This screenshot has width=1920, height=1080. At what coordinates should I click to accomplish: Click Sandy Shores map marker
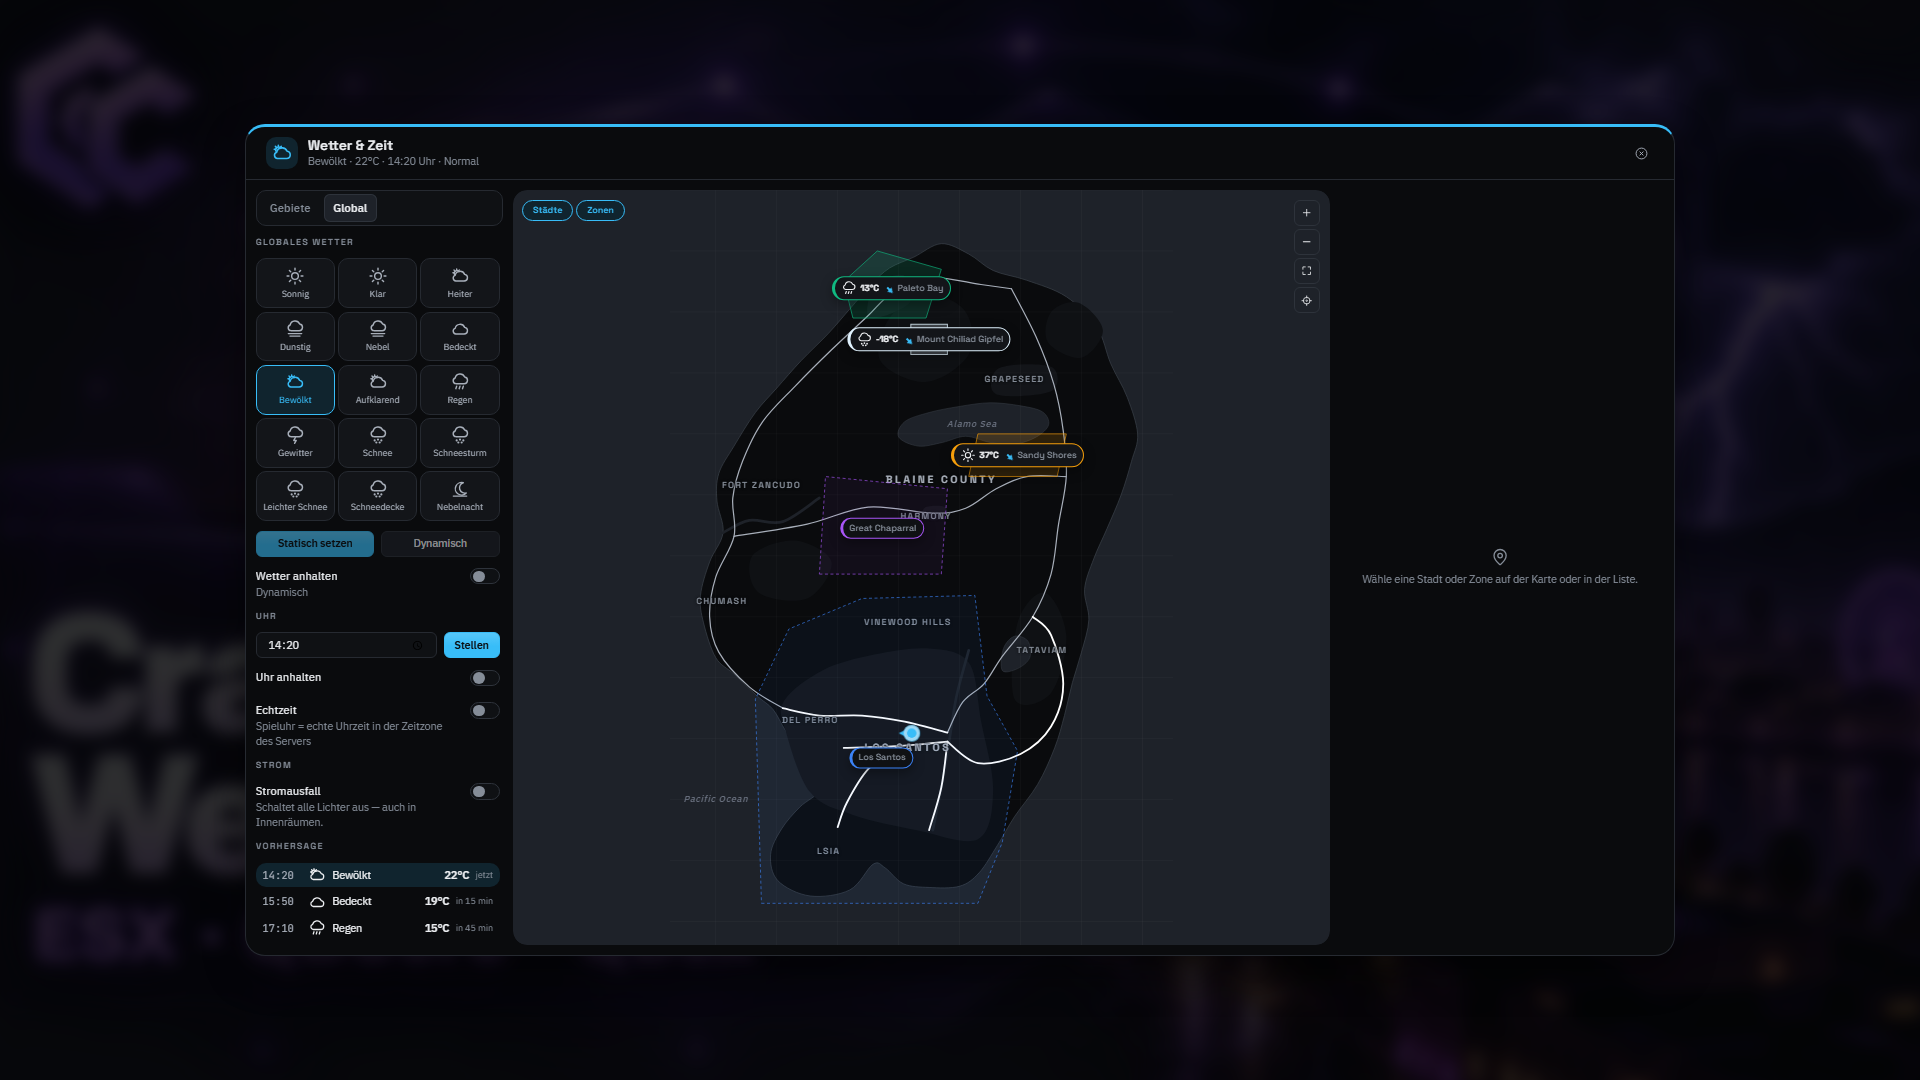(x=1017, y=455)
